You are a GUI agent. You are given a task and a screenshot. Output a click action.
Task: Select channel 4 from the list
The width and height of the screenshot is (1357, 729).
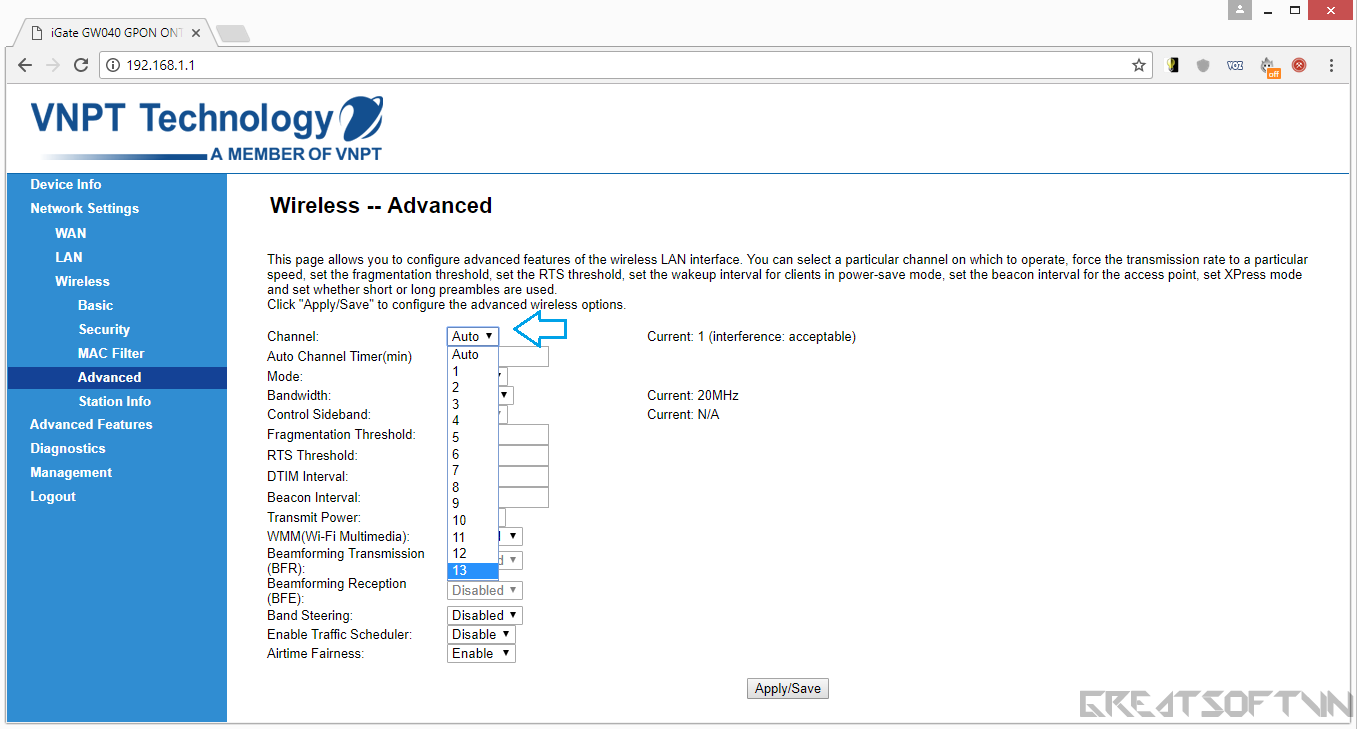point(472,421)
